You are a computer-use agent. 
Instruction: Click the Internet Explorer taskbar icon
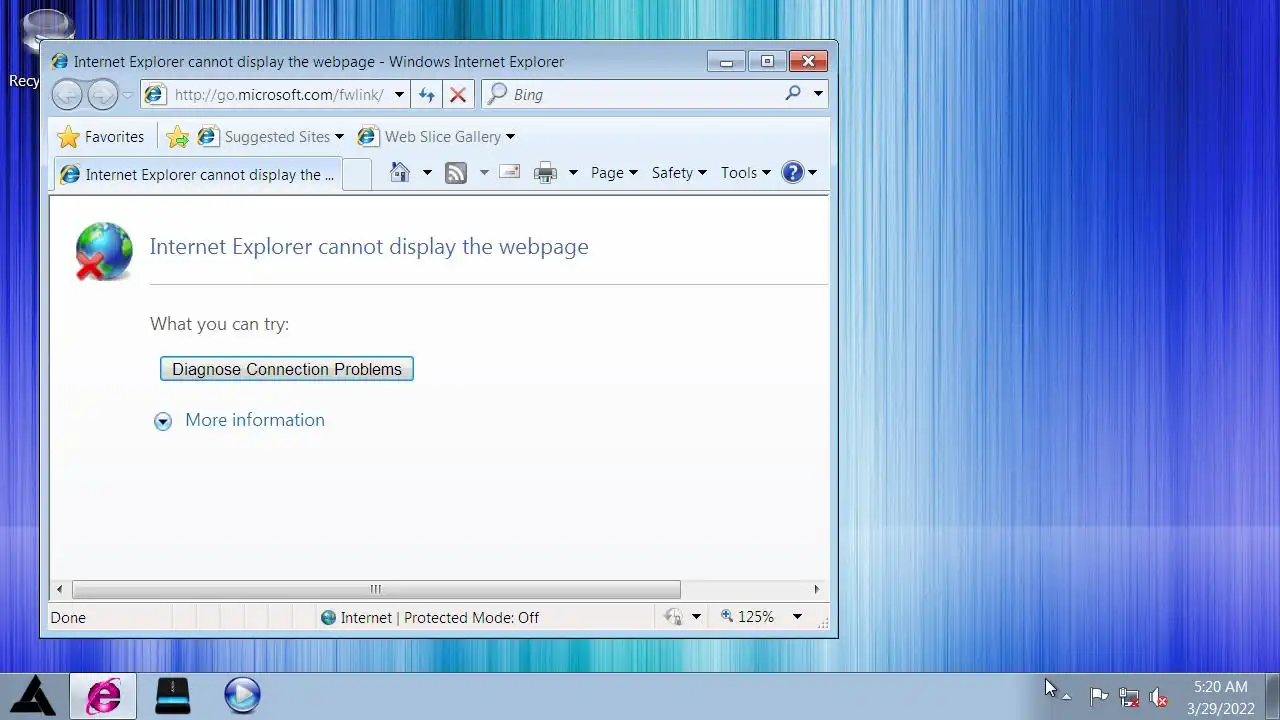point(103,696)
